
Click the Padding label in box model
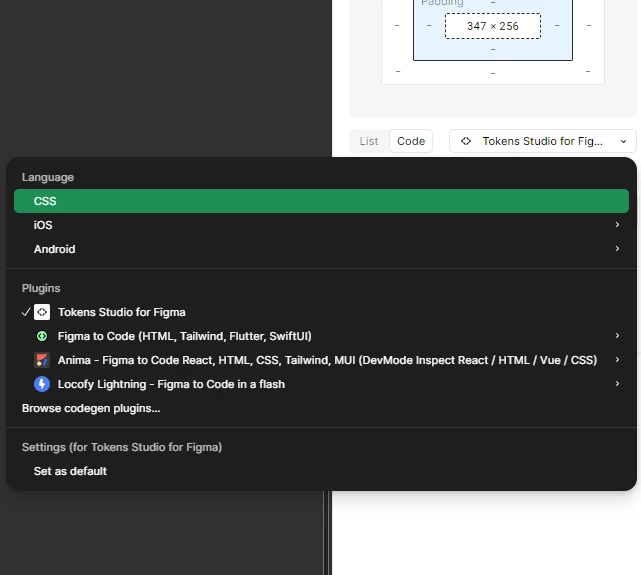pyautogui.click(x=442, y=3)
